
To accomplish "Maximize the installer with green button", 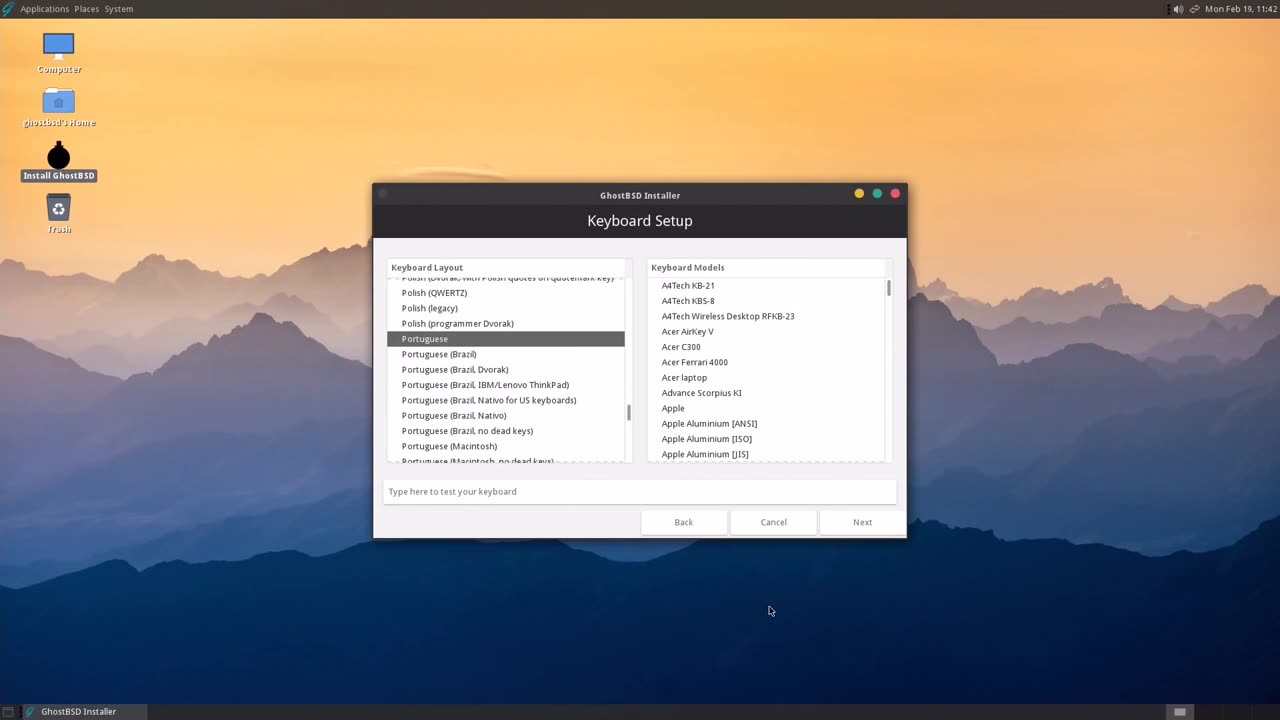I will (877, 194).
